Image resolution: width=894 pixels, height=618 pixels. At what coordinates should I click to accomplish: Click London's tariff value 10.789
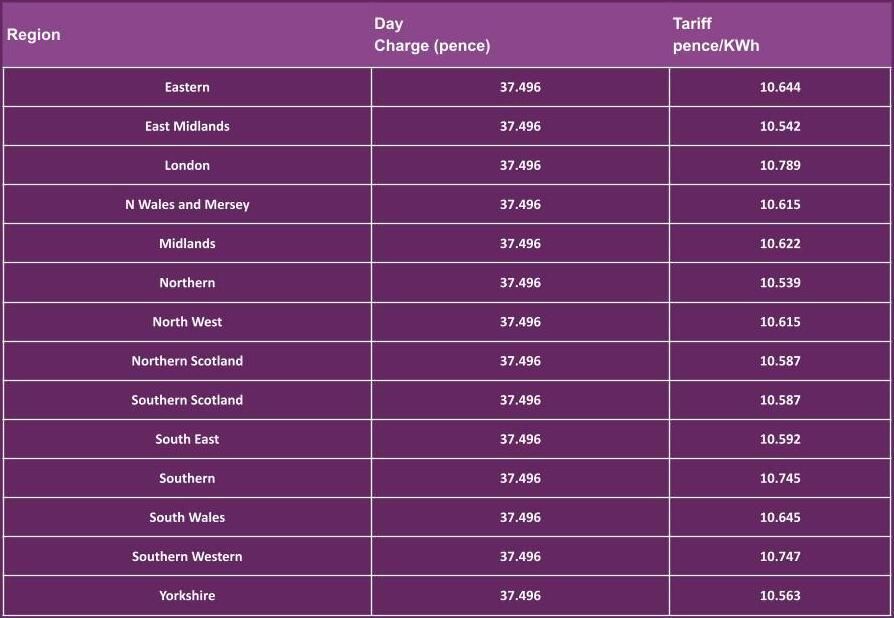(x=780, y=165)
